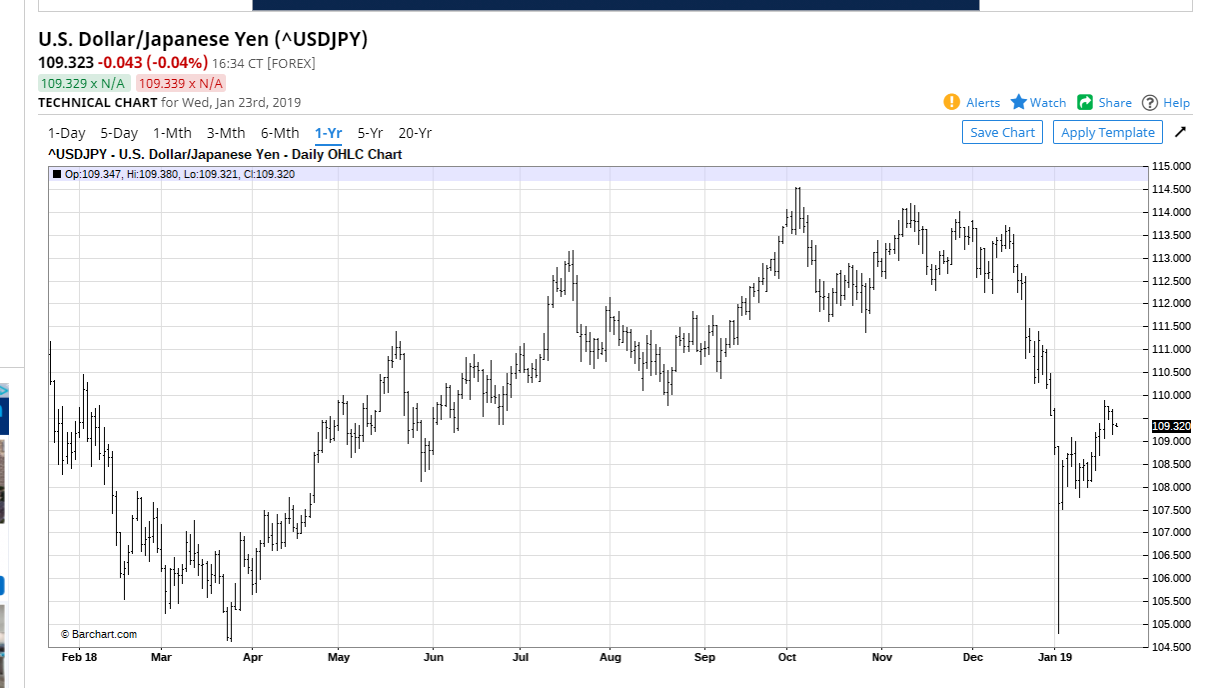Image resolution: width=1205 pixels, height=688 pixels.
Task: Click the OHLC values readout bar
Action: [598, 174]
